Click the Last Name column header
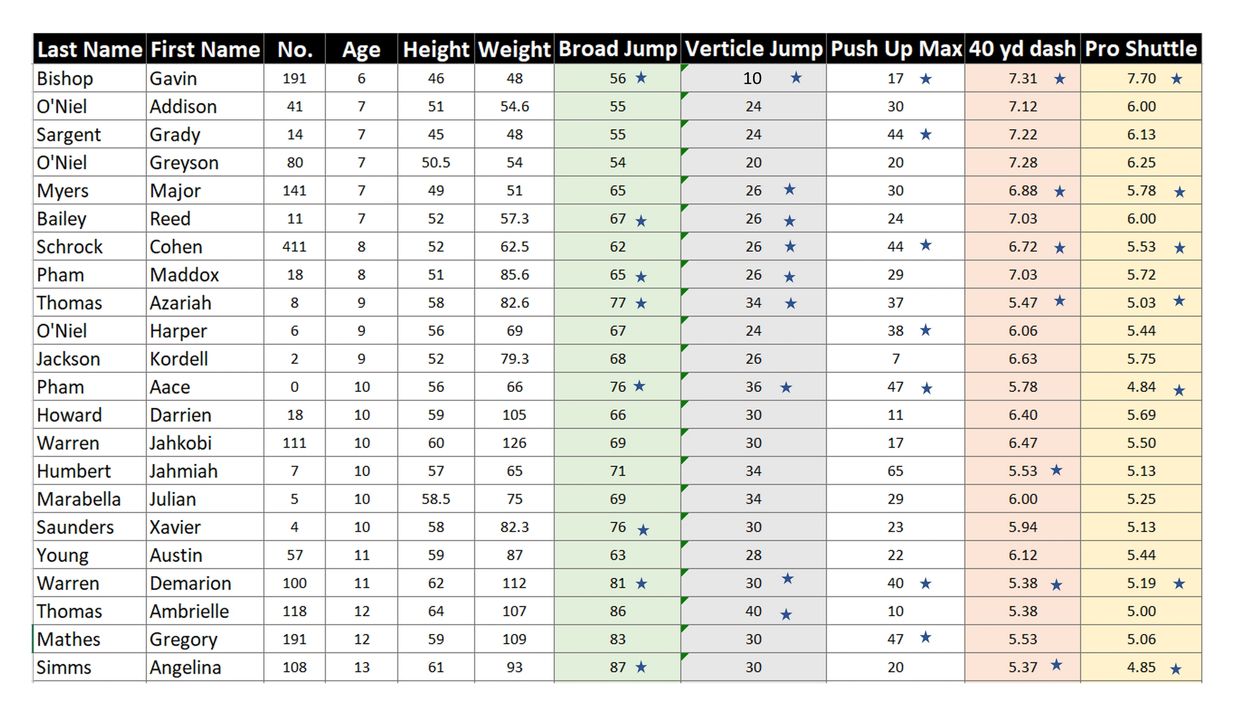 point(90,49)
